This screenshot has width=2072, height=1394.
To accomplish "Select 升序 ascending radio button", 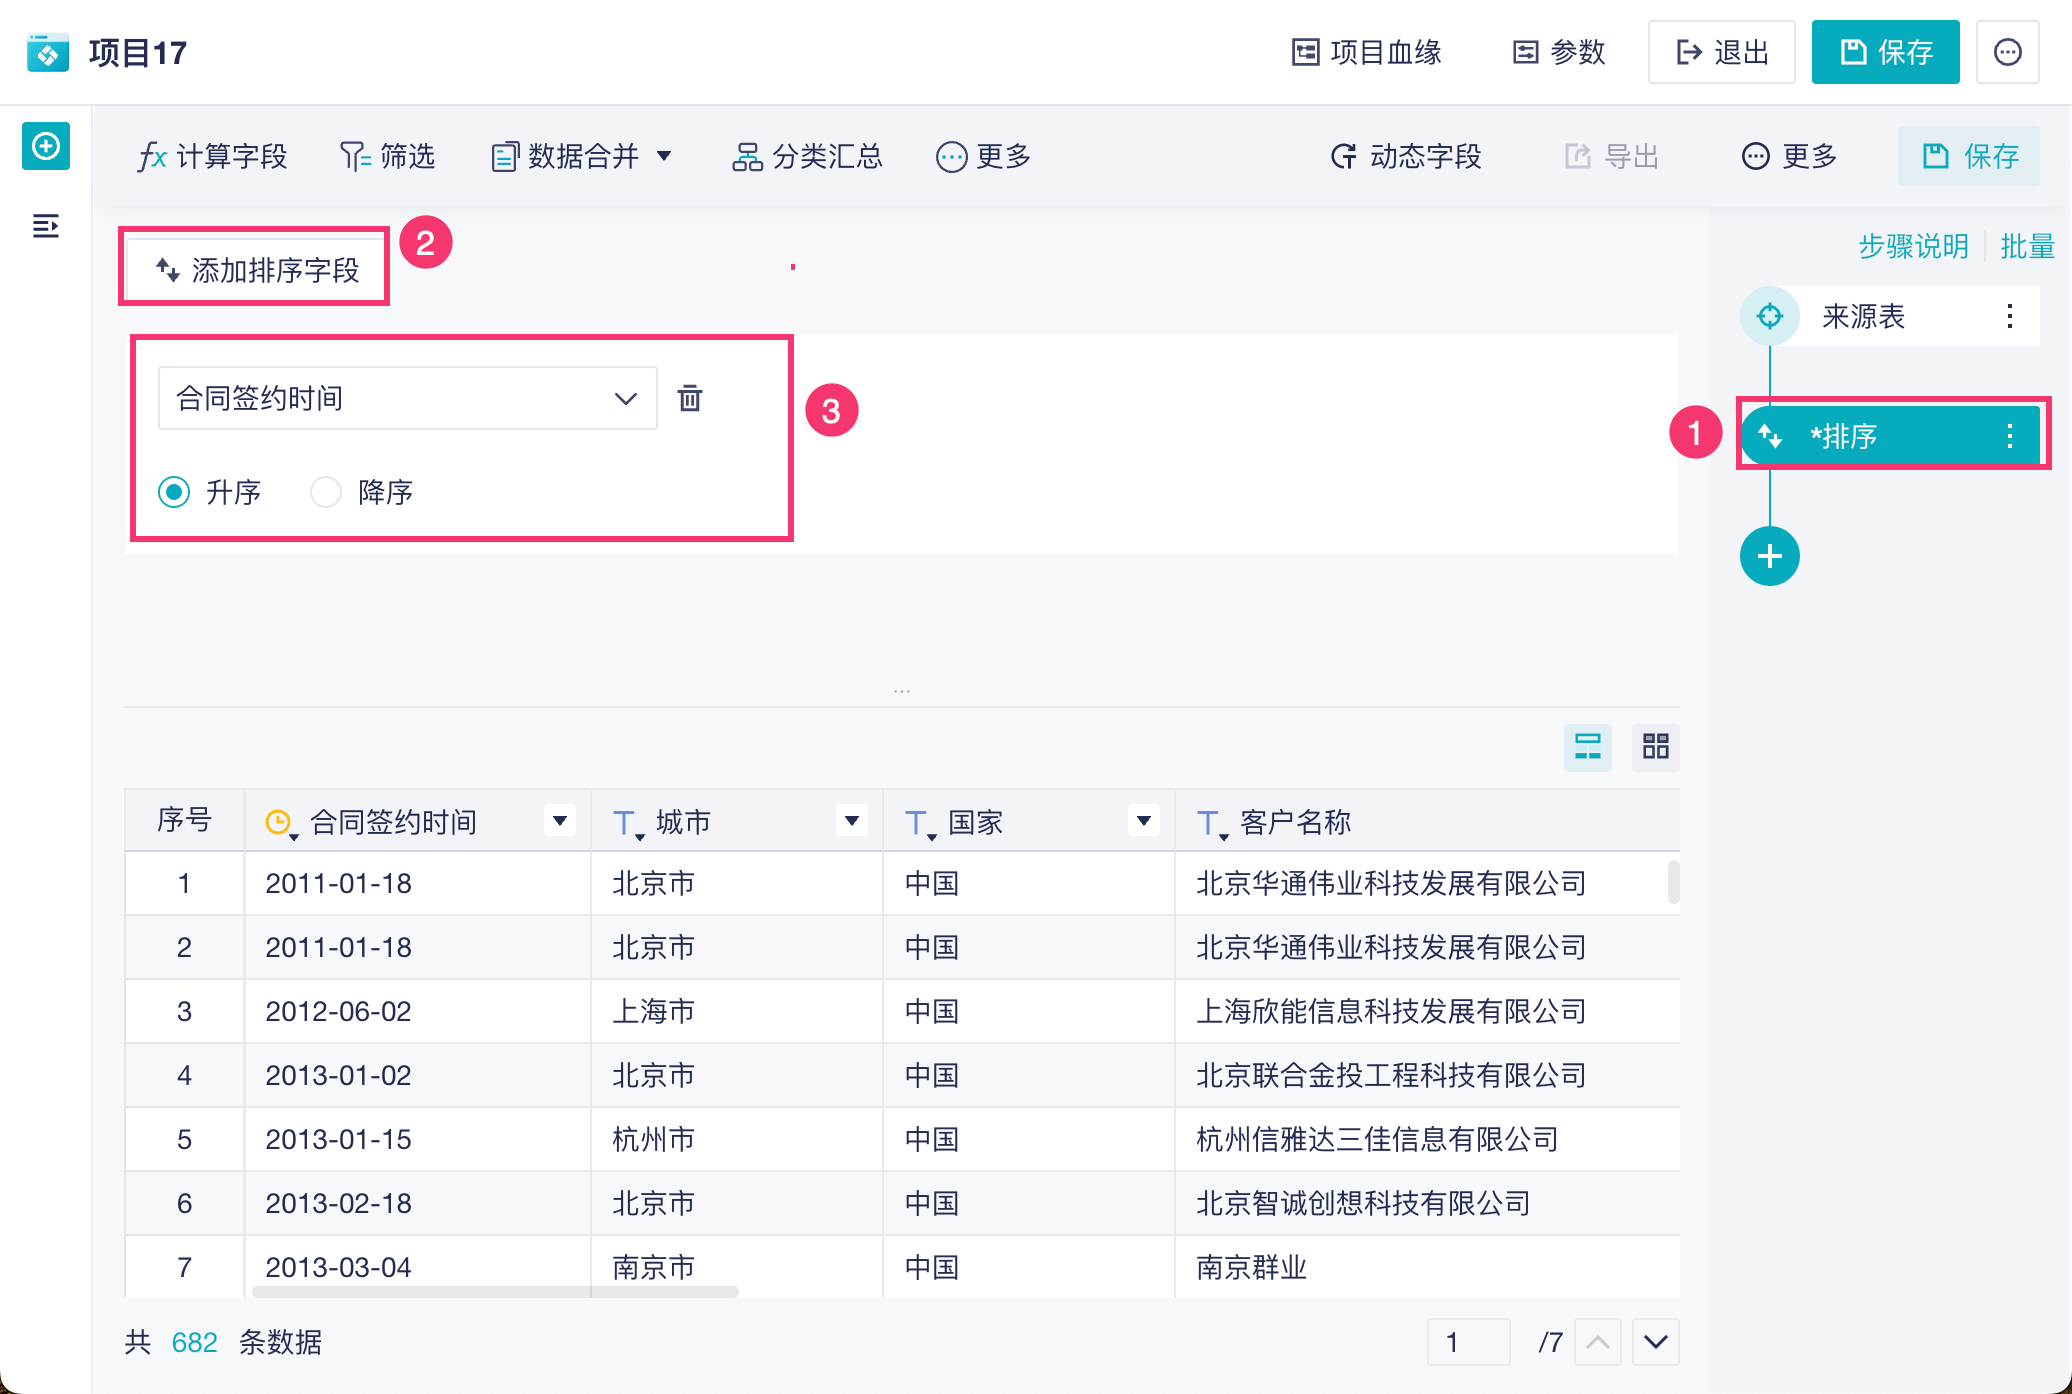I will click(174, 492).
